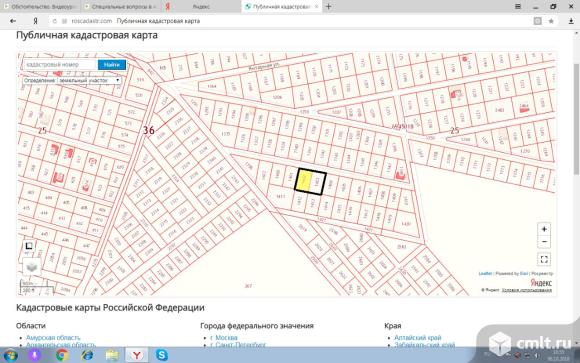Switch to the Обстоятельство. Видеоур tab
Image resolution: width=580 pixels, height=363 pixels.
click(40, 7)
